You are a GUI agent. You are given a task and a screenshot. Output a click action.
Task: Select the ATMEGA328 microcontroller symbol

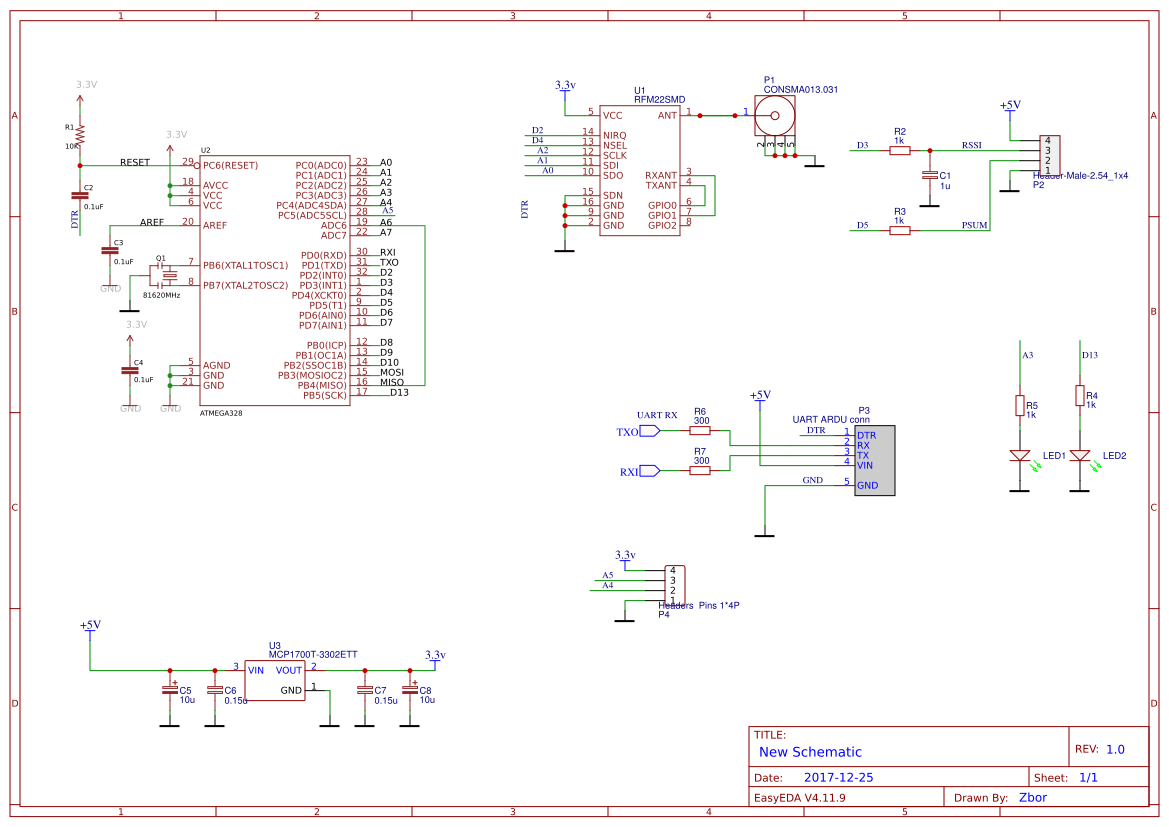[x=275, y=280]
